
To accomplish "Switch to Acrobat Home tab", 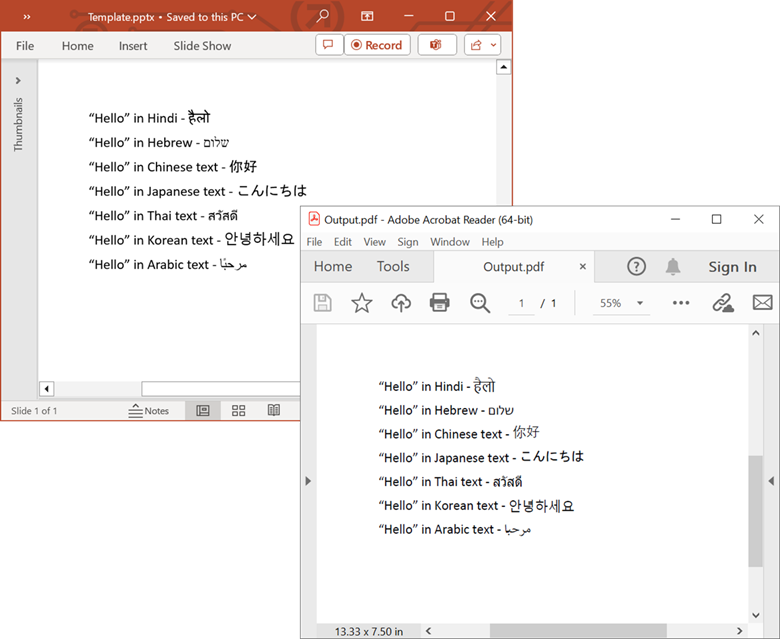I will [333, 267].
